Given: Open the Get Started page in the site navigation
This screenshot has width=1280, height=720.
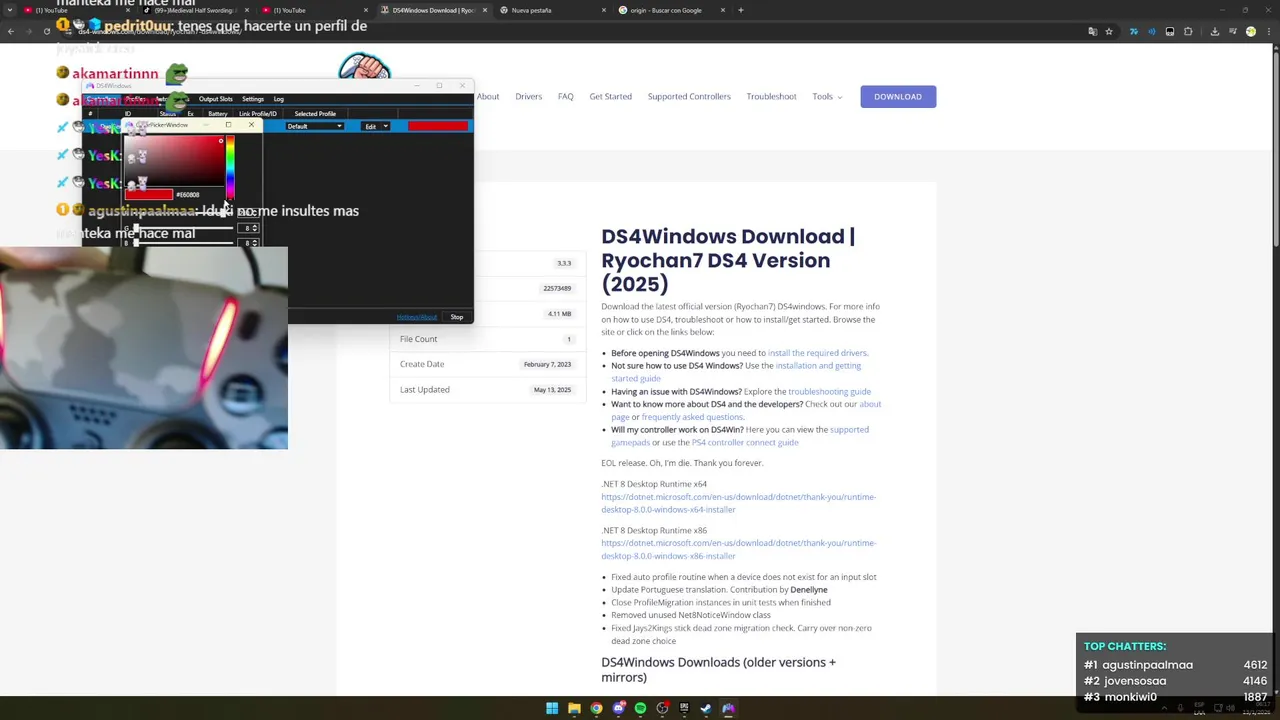Looking at the screenshot, I should [x=610, y=97].
